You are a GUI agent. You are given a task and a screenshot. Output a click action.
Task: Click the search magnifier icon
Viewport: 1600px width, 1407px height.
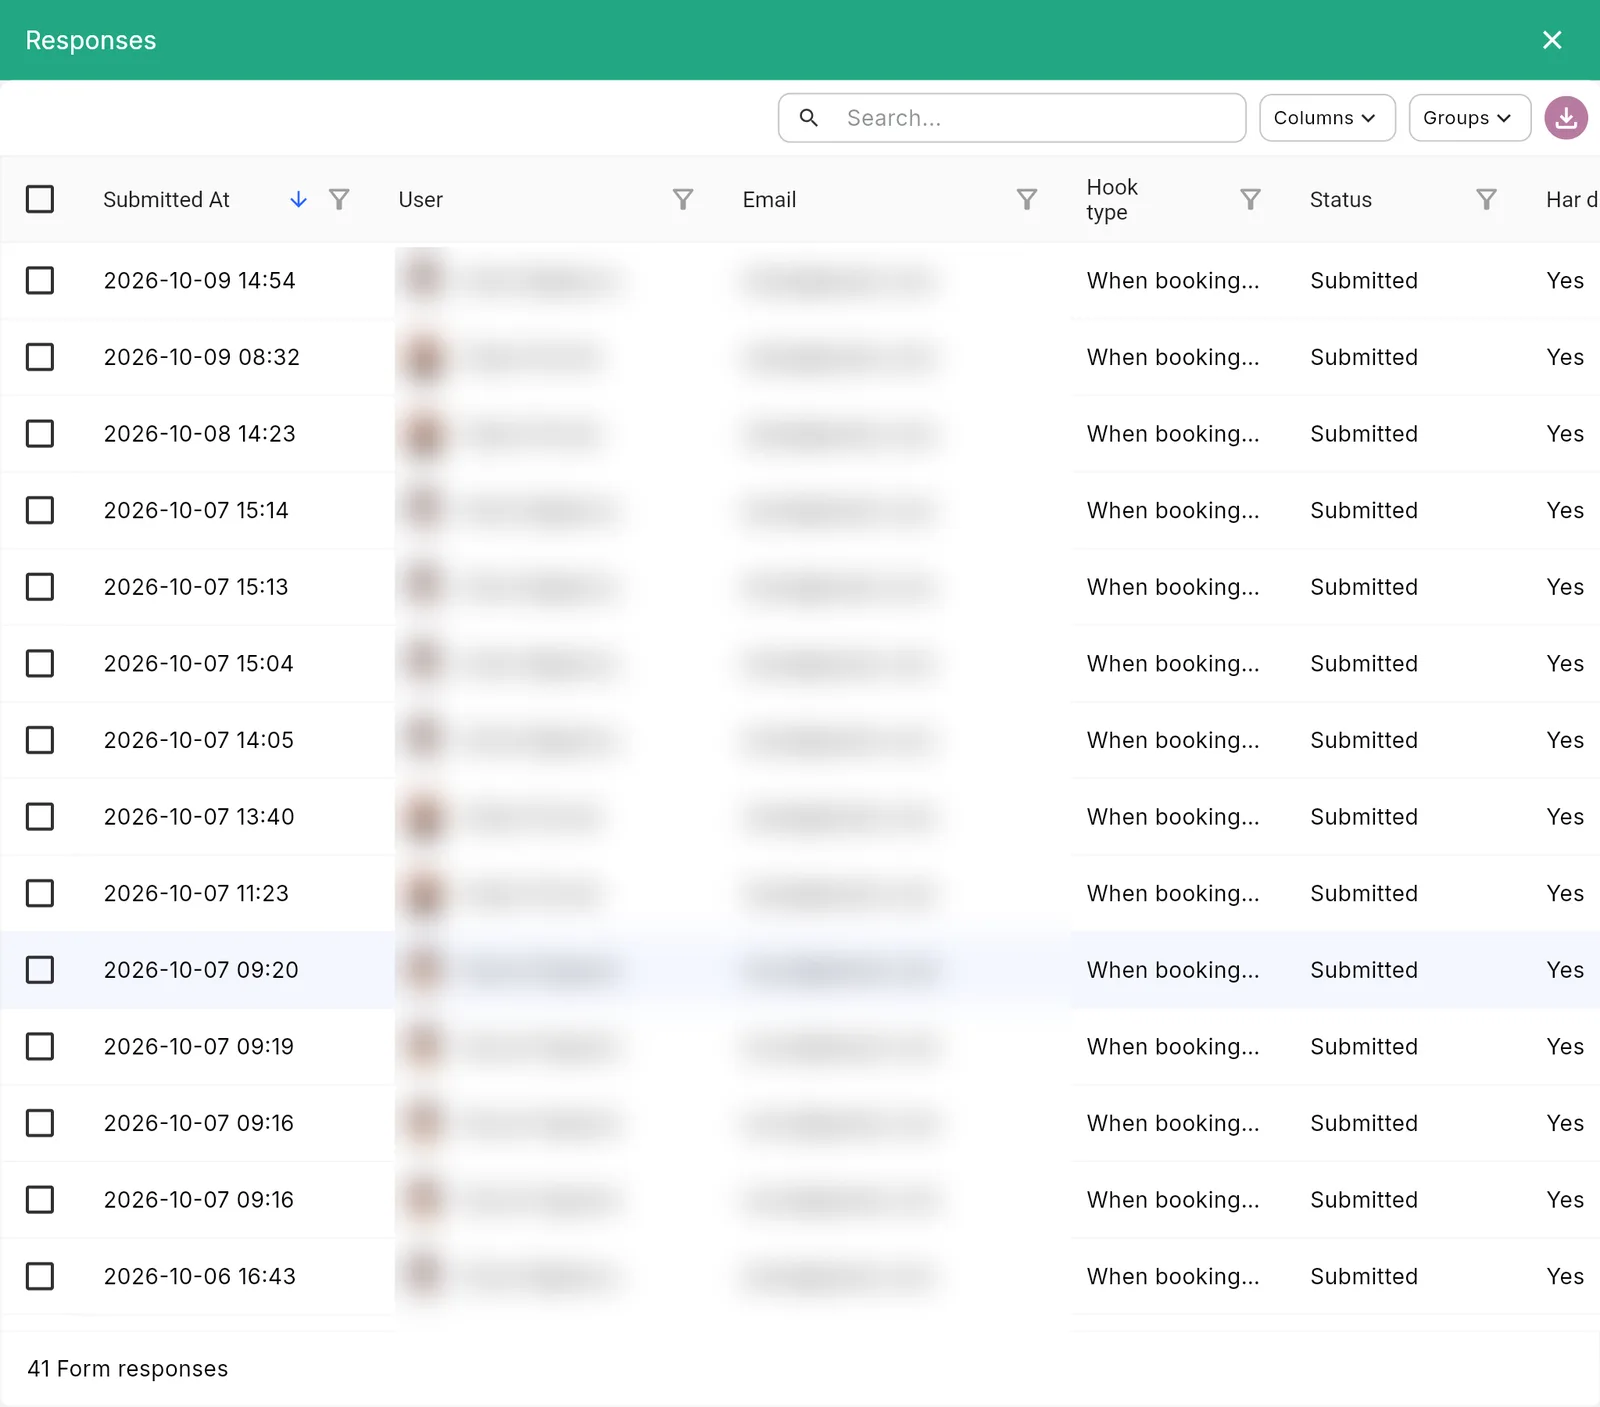[x=809, y=118]
